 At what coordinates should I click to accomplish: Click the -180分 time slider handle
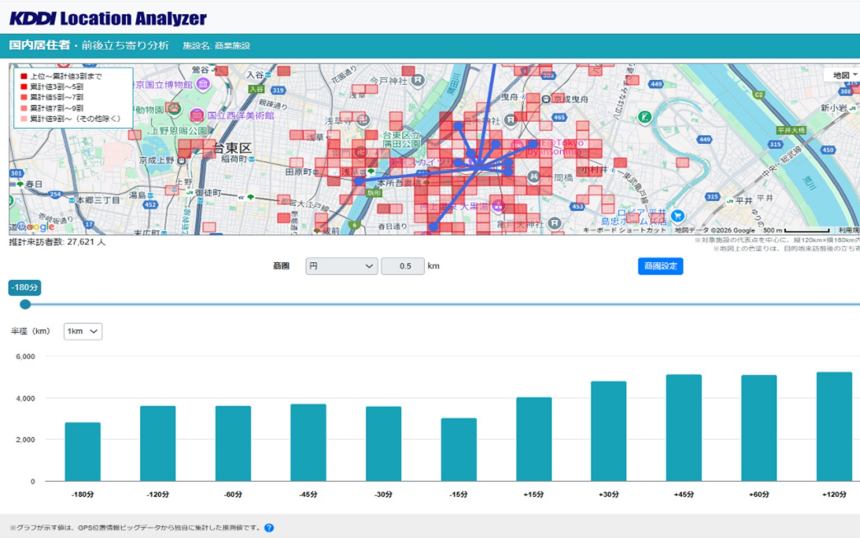pos(25,304)
